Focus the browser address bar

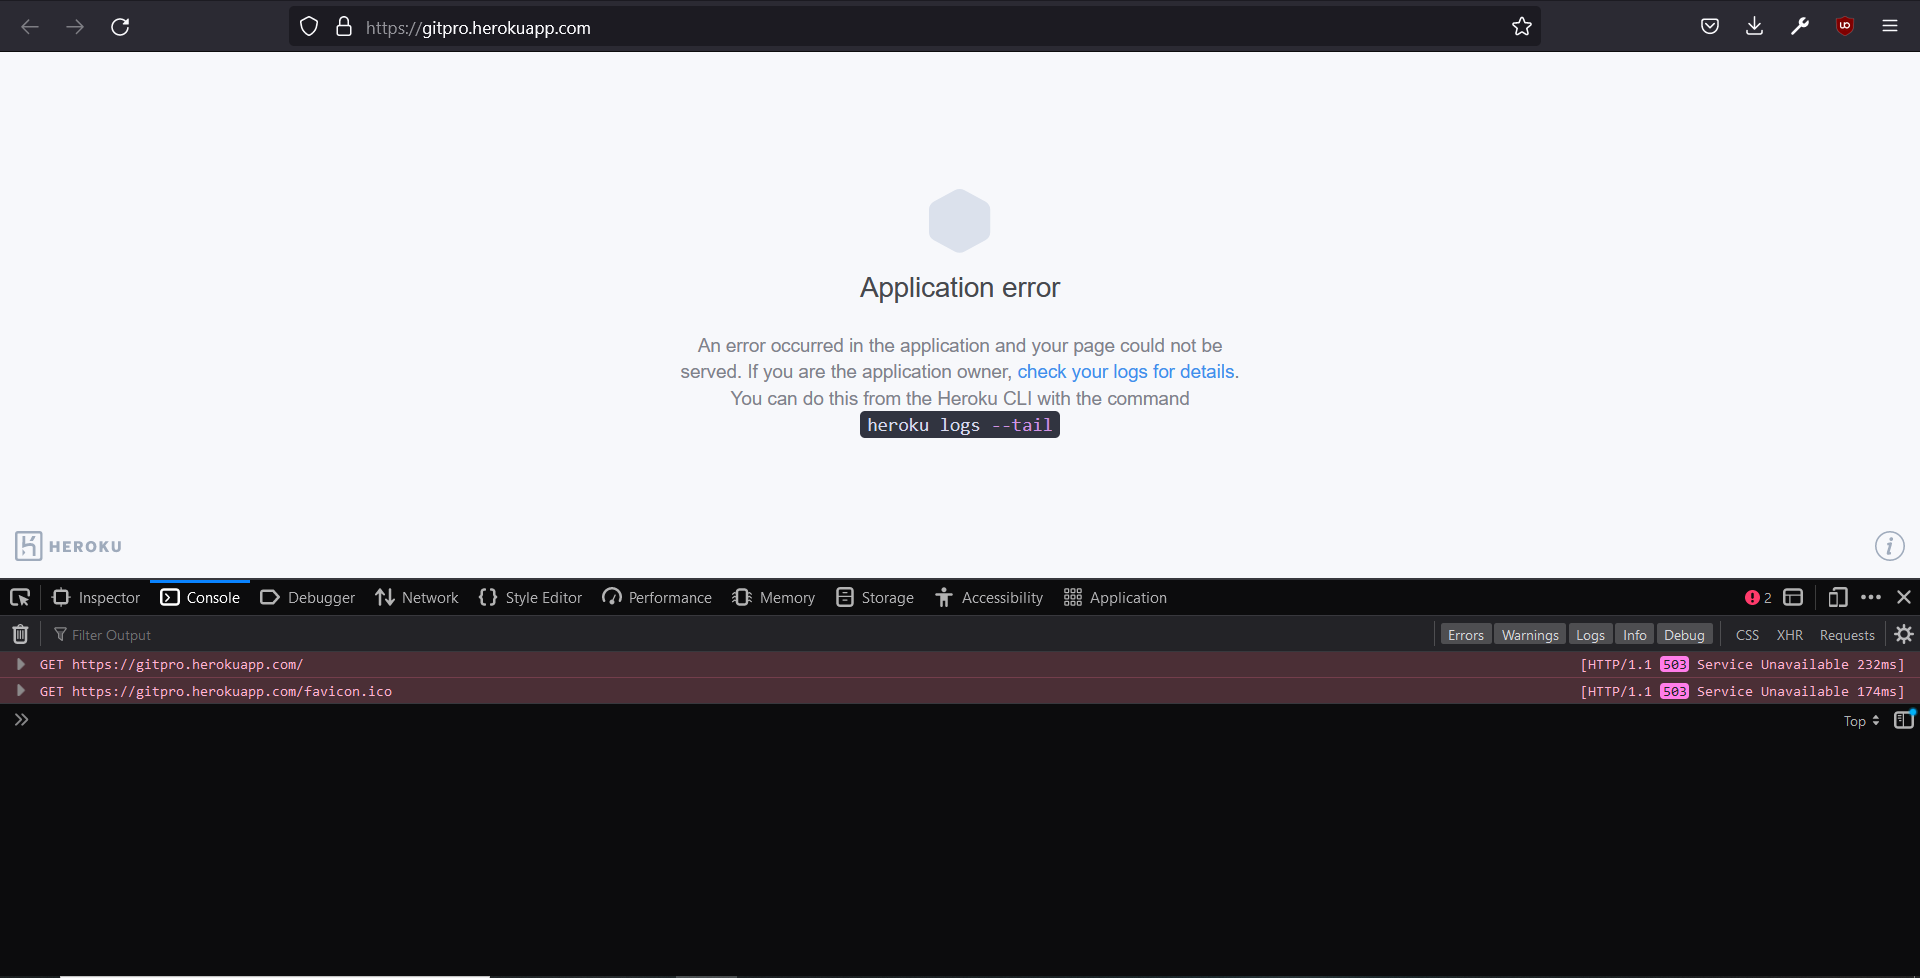(x=915, y=27)
